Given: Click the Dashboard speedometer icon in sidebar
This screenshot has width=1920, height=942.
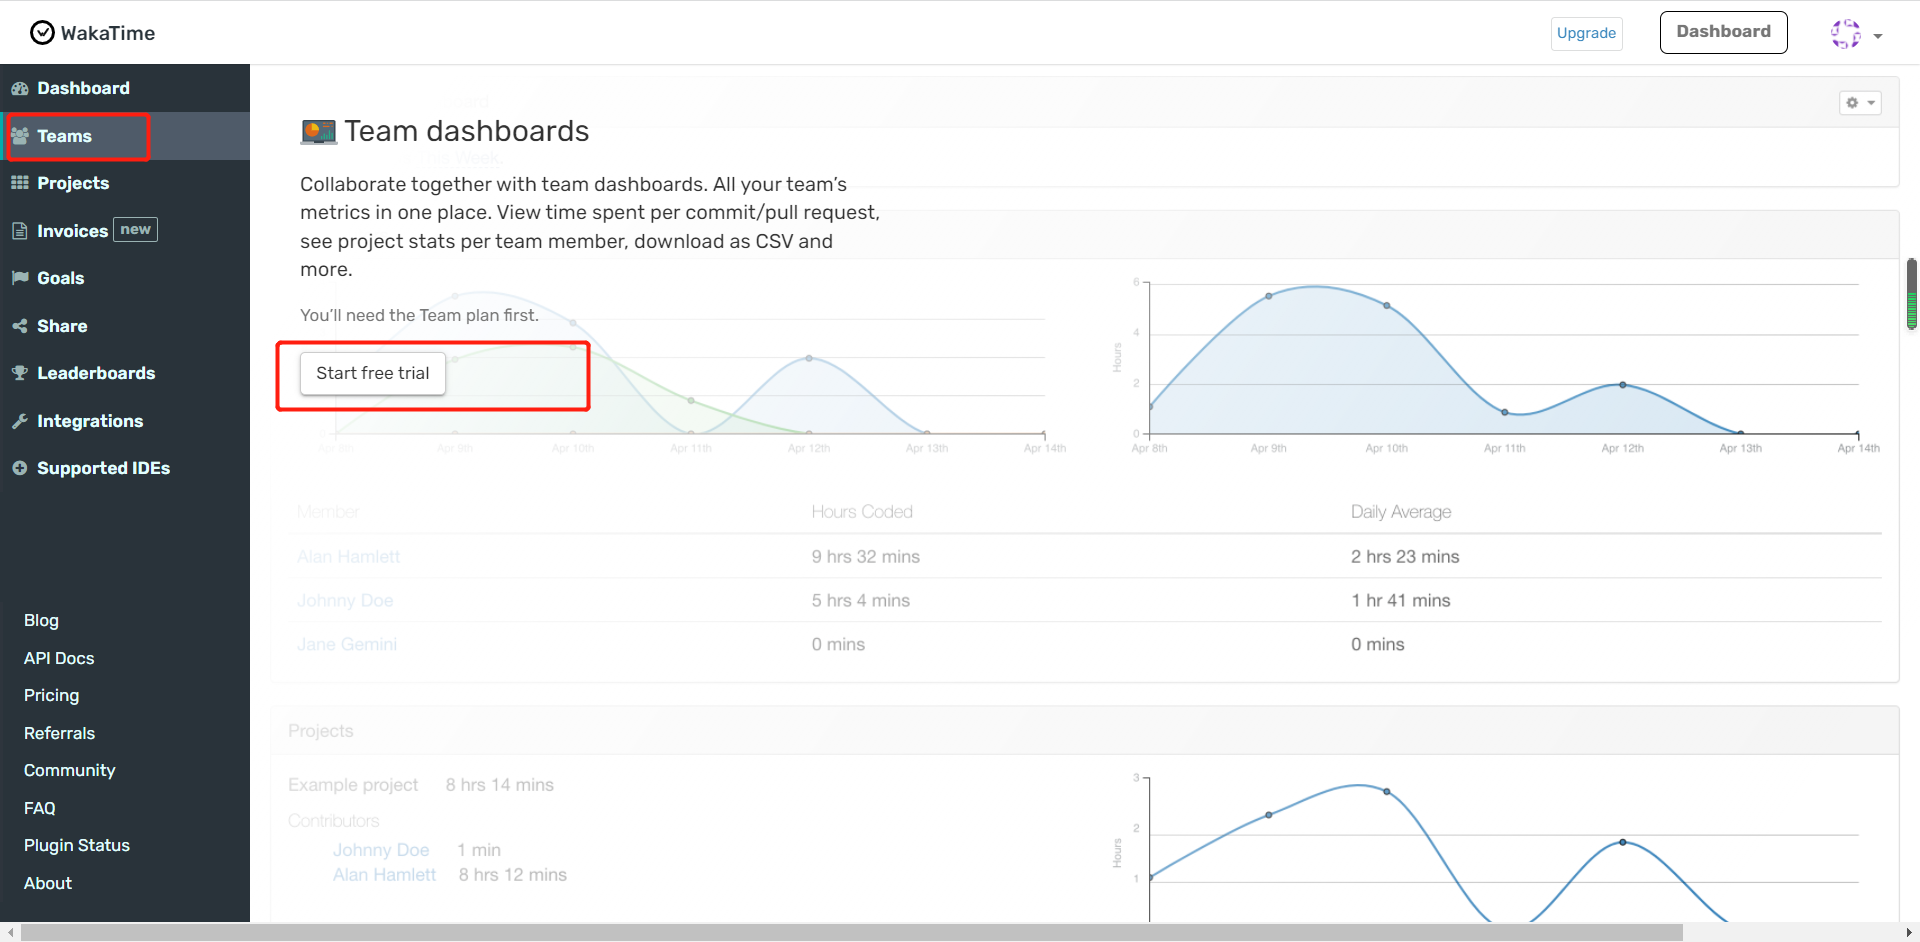Looking at the screenshot, I should coord(20,88).
